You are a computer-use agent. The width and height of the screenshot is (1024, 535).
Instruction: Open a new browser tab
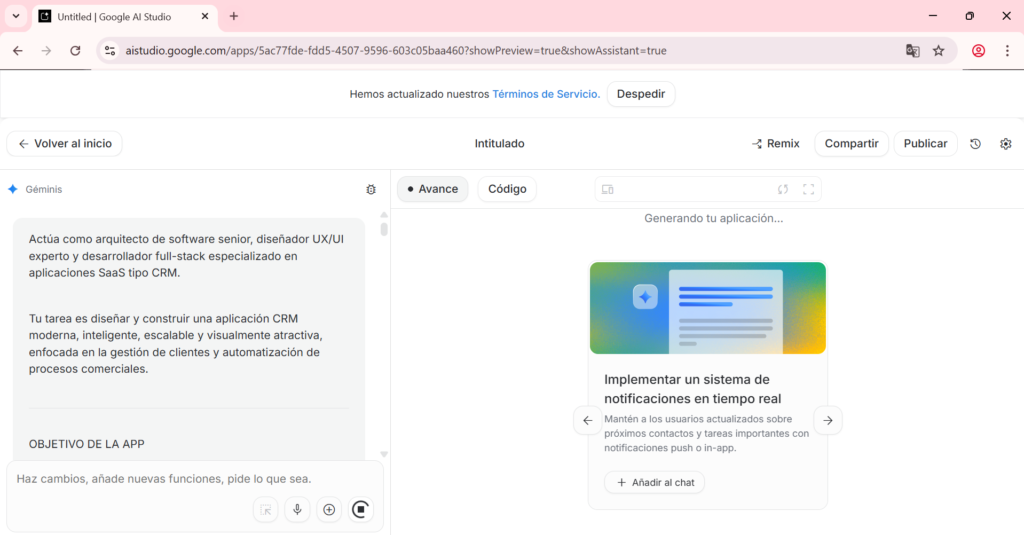coord(234,16)
